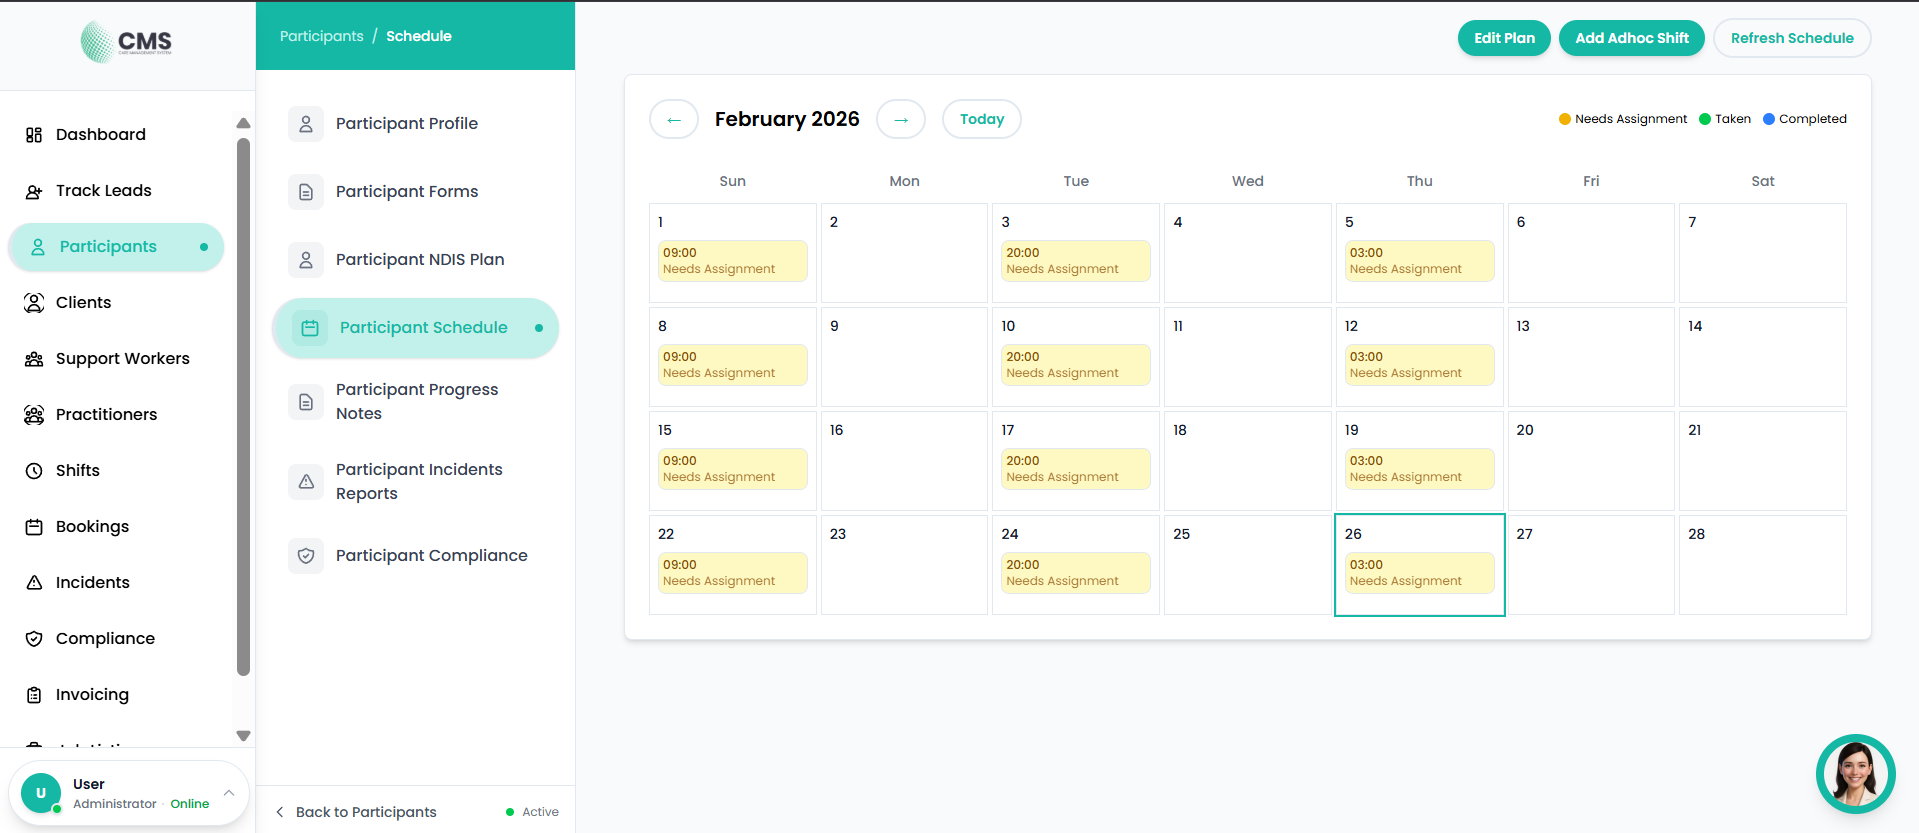Click the Bookings calendar icon
Screen dimensions: 1919x833
coord(34,527)
